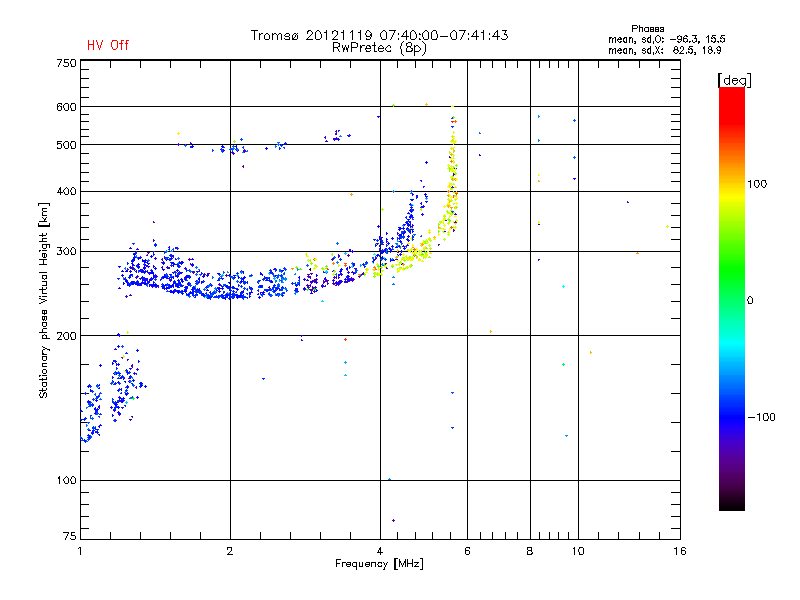This screenshot has height=600, width=800.
Task: Click the x-axis label '1'
Action: point(80,551)
